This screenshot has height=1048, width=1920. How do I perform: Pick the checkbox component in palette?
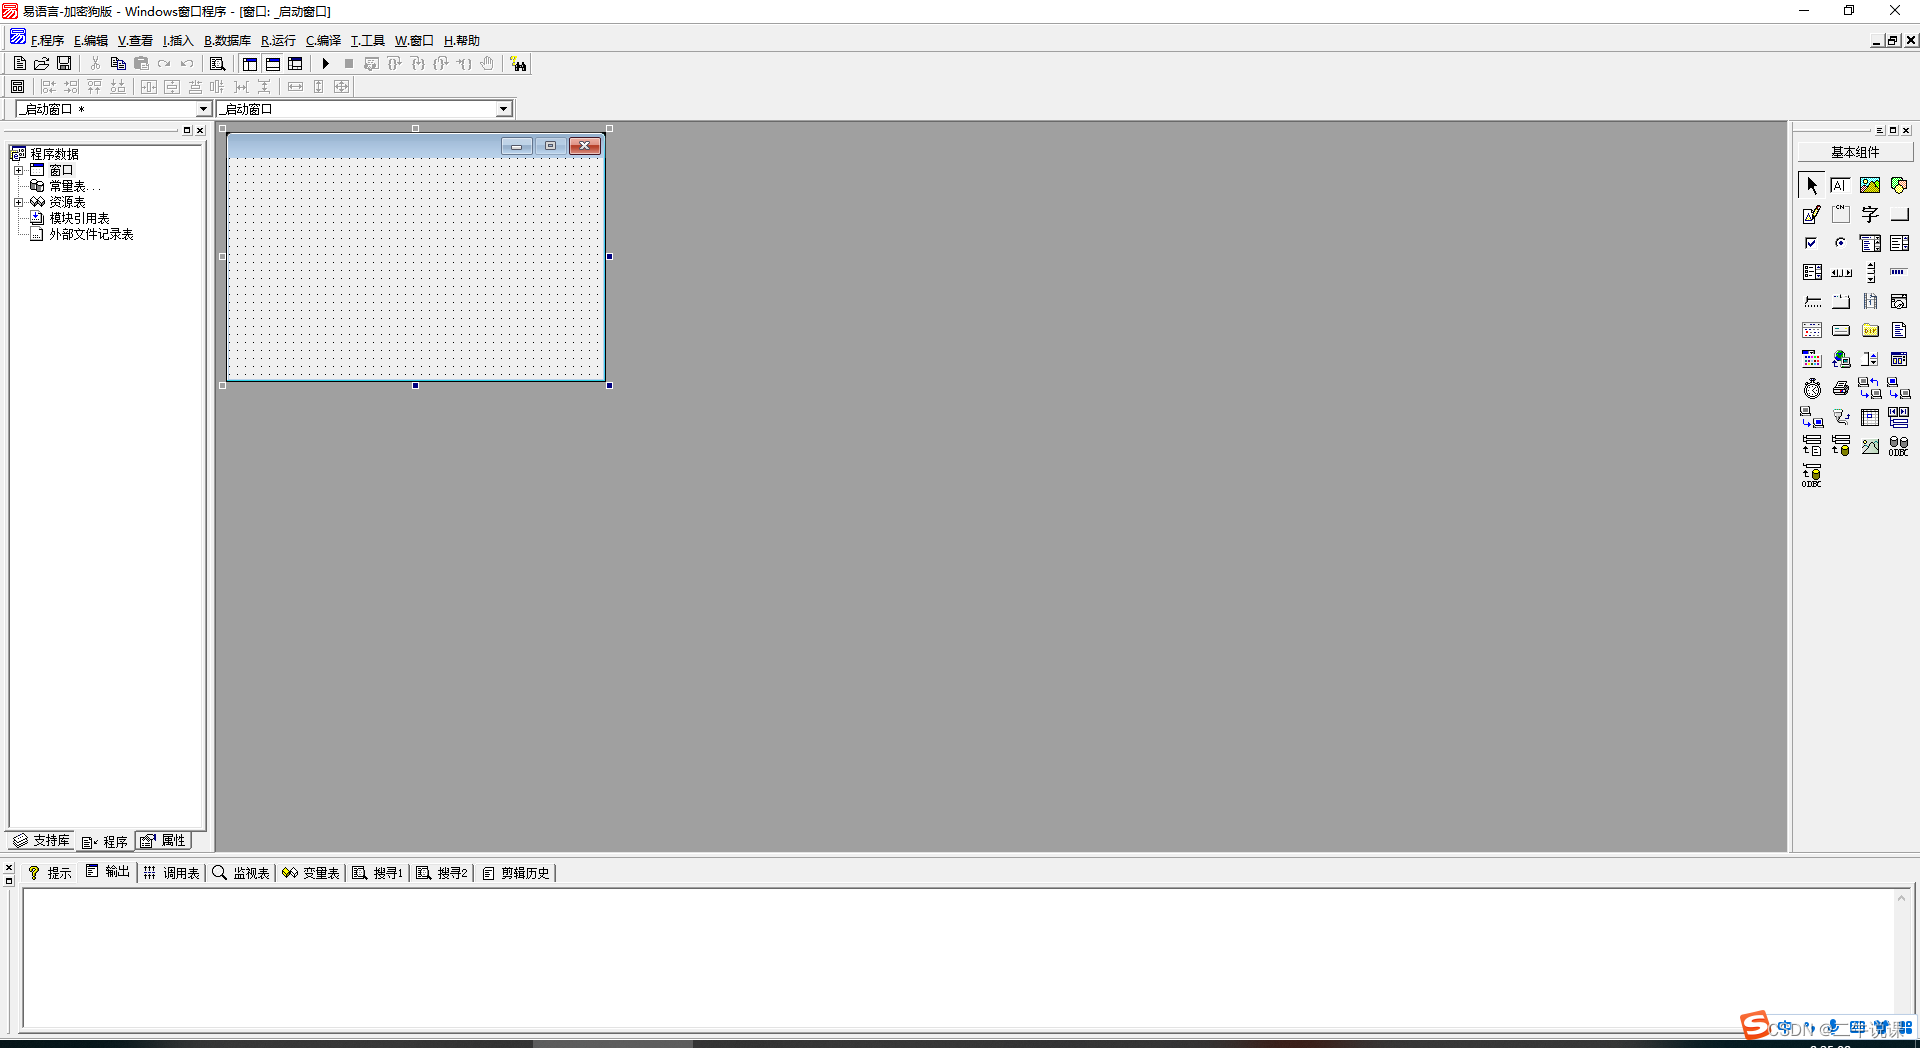(x=1811, y=243)
